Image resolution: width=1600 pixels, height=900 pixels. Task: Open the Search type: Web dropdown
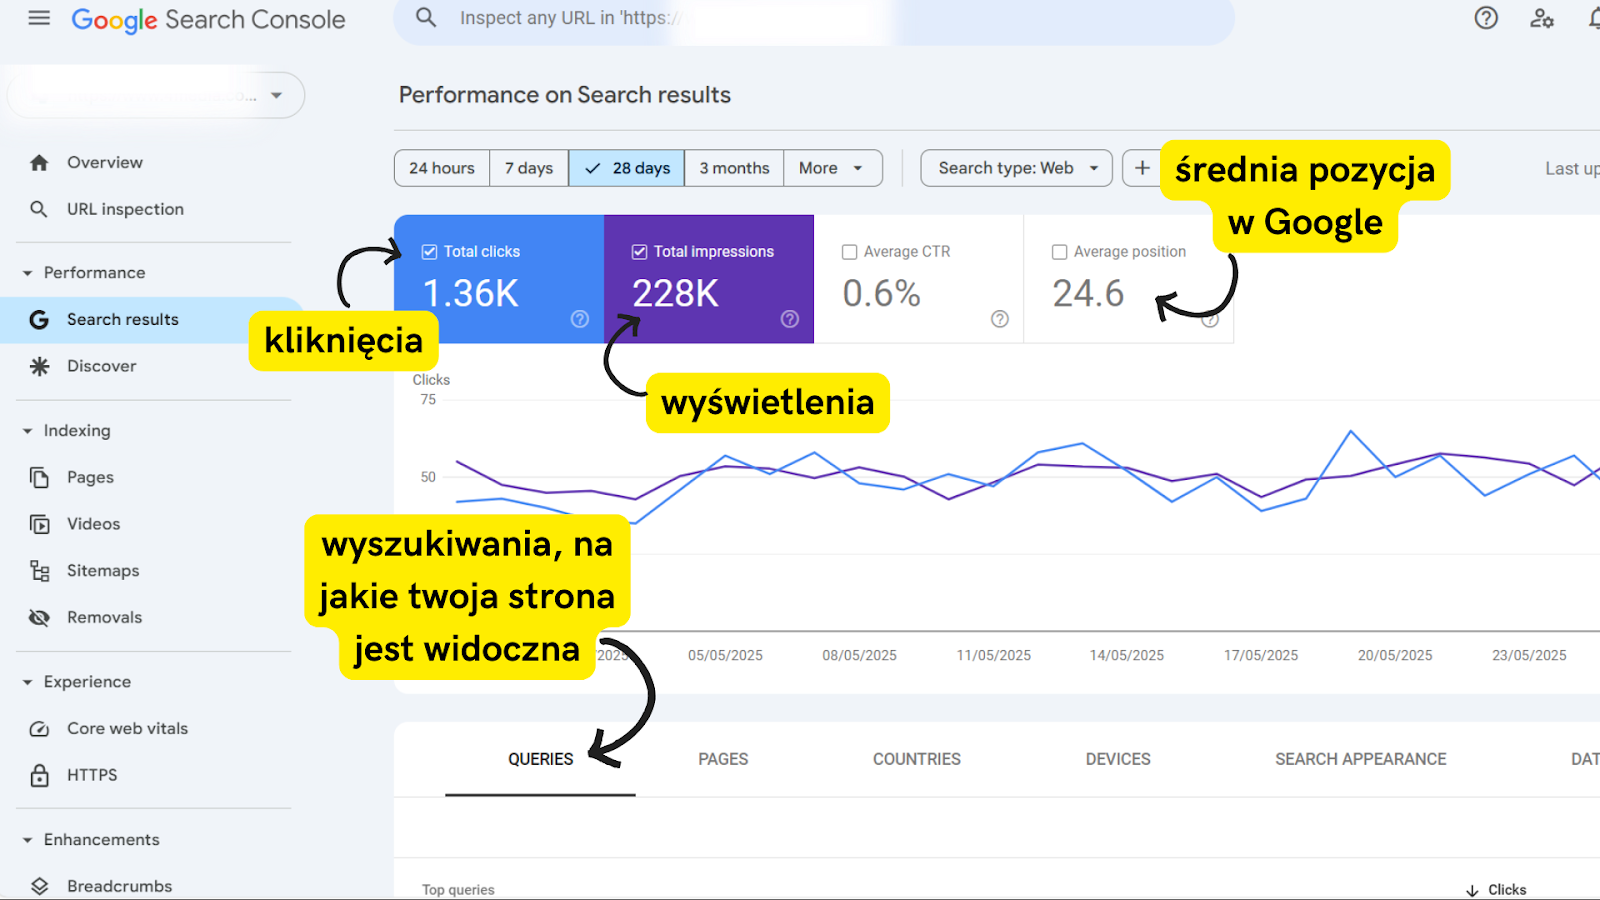(1016, 168)
